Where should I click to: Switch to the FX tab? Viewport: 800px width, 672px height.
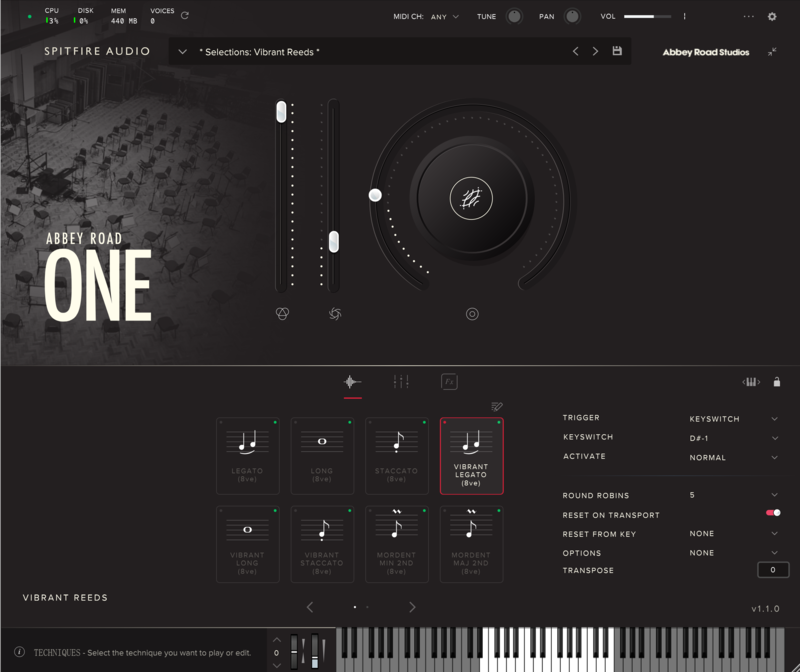point(449,382)
